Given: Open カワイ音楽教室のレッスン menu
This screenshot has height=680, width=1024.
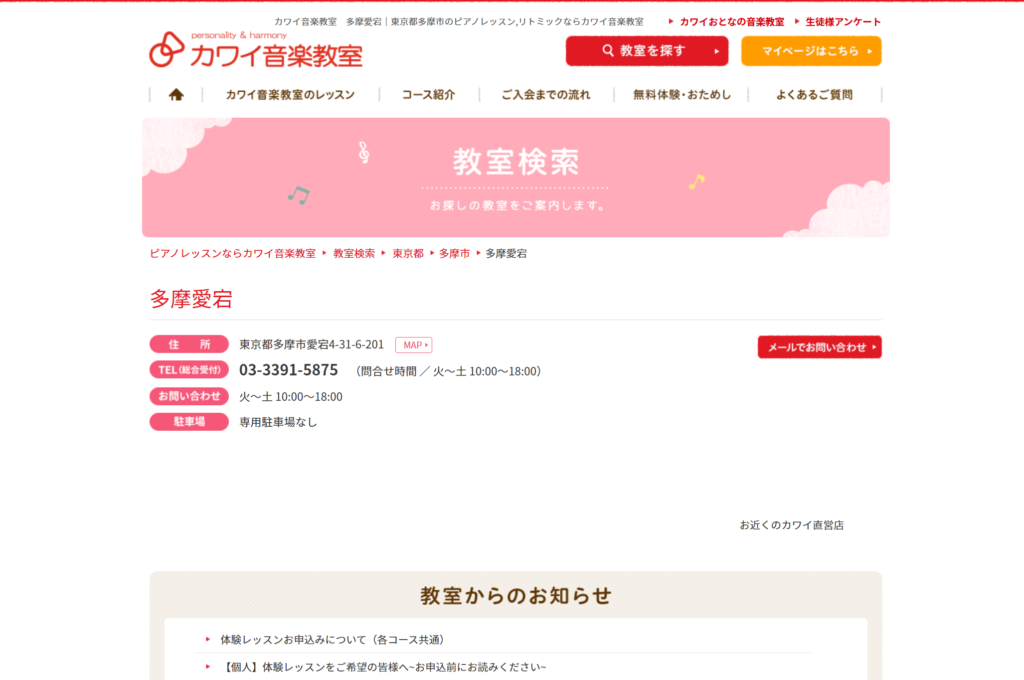Looking at the screenshot, I should click(x=290, y=95).
